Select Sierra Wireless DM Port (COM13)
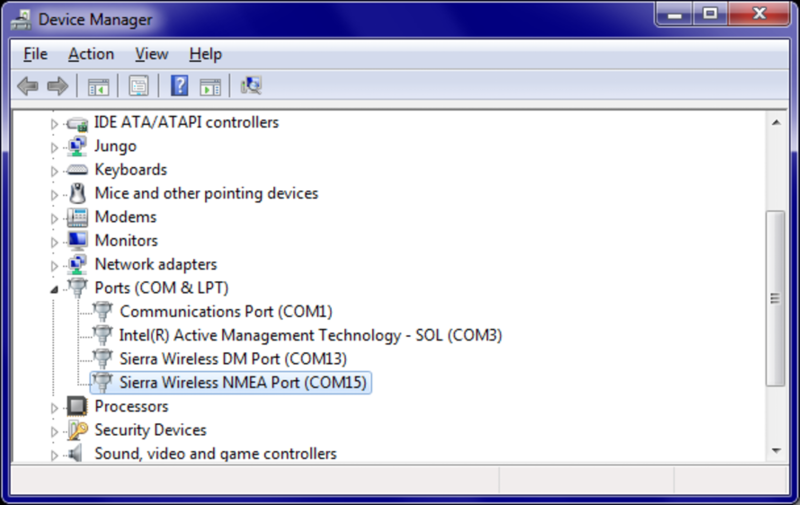The height and width of the screenshot is (505, 800). pyautogui.click(x=233, y=359)
